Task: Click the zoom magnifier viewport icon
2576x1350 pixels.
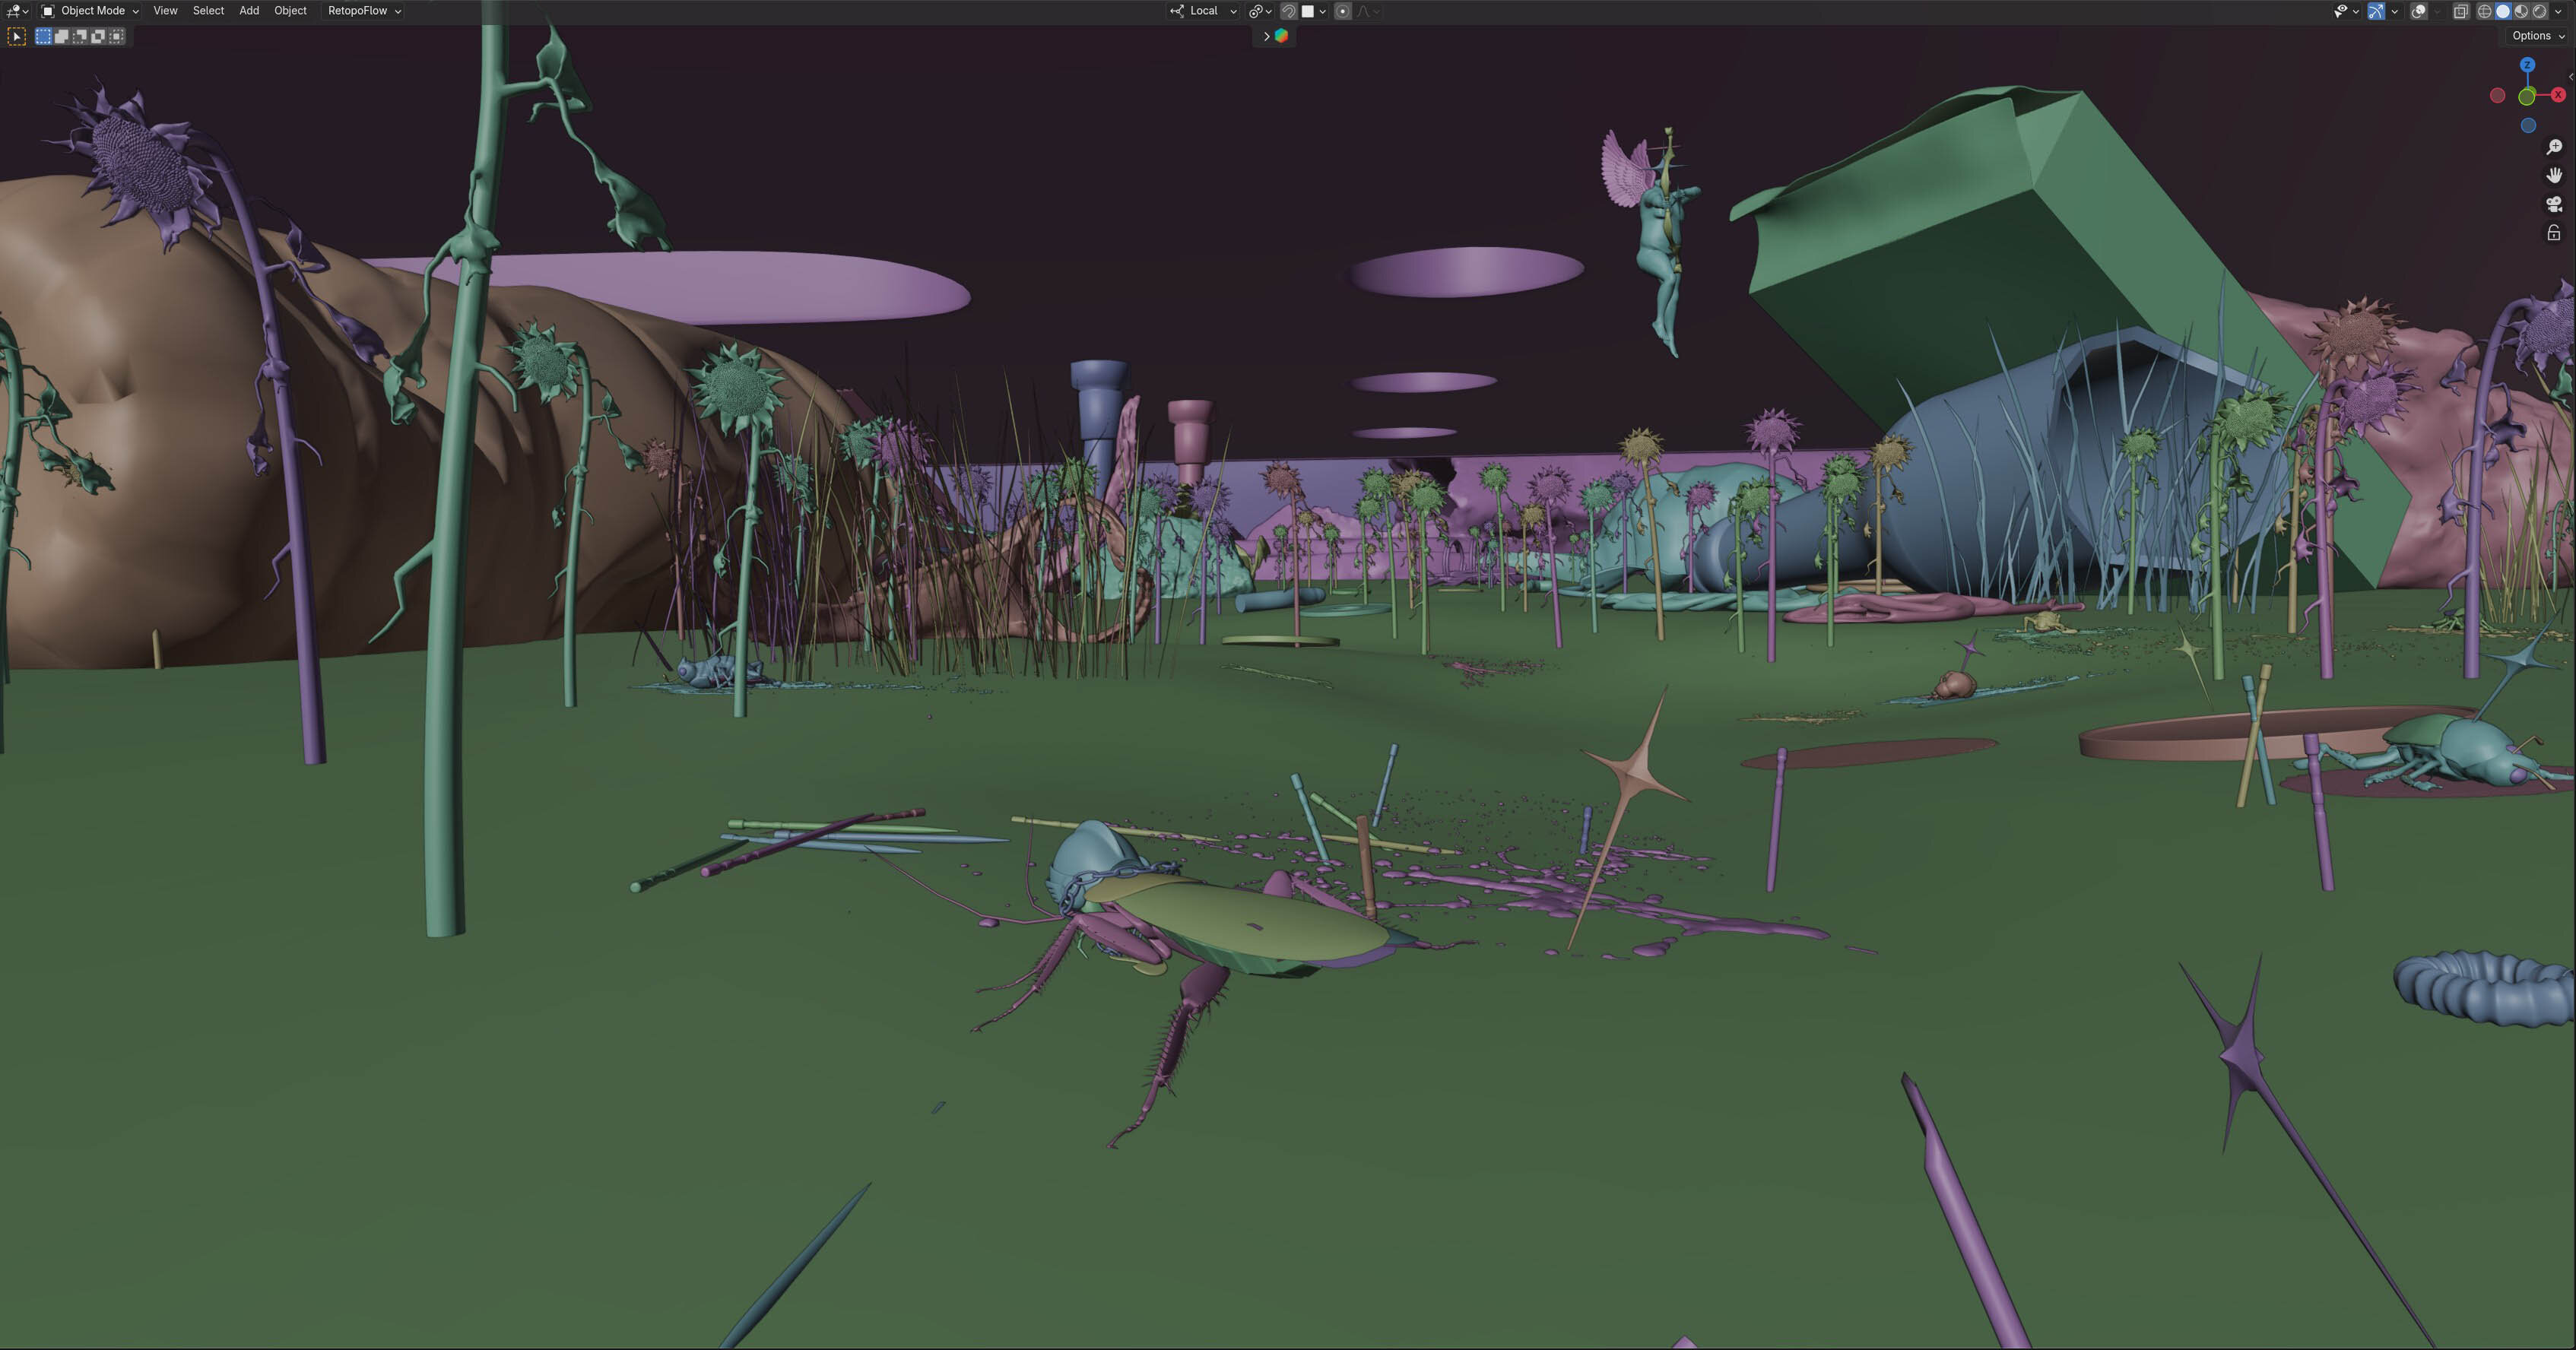Action: 2554,147
